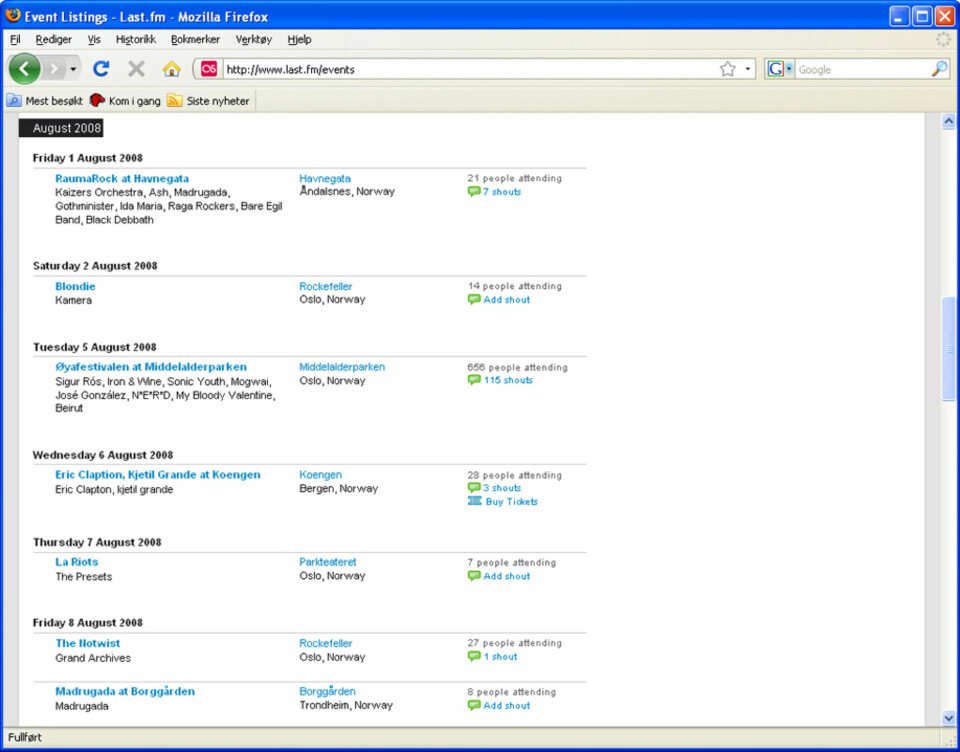Click the URL address field
Viewport: 960px width, 752px height.
pos(468,70)
